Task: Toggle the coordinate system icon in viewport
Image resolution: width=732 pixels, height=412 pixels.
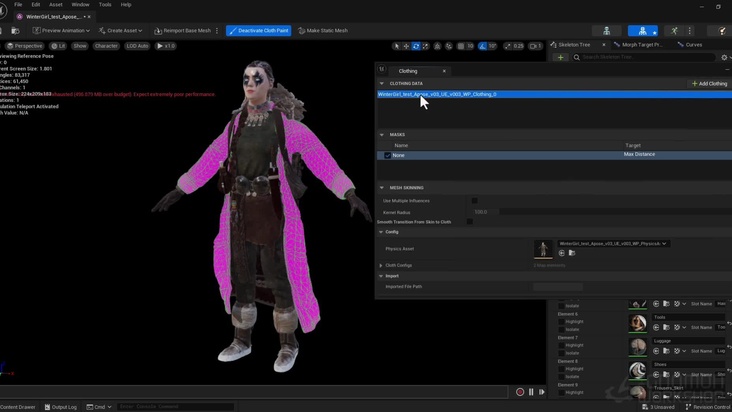Action: [x=437, y=46]
